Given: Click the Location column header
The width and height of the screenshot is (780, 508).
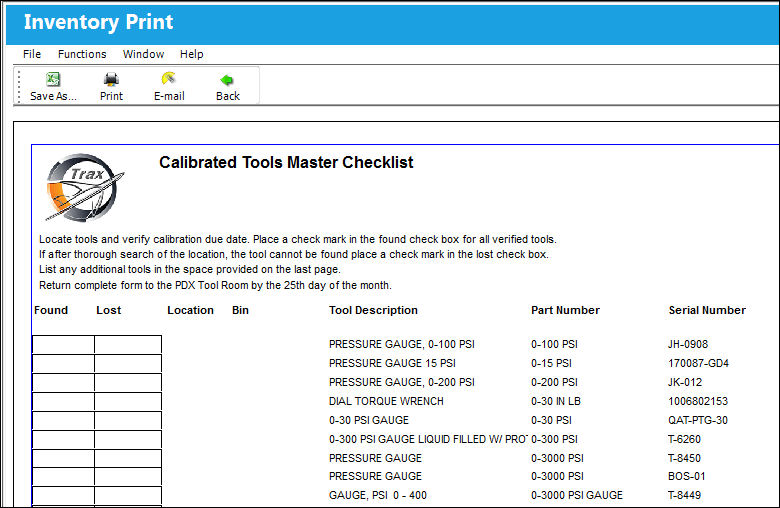Looking at the screenshot, I should point(190,310).
